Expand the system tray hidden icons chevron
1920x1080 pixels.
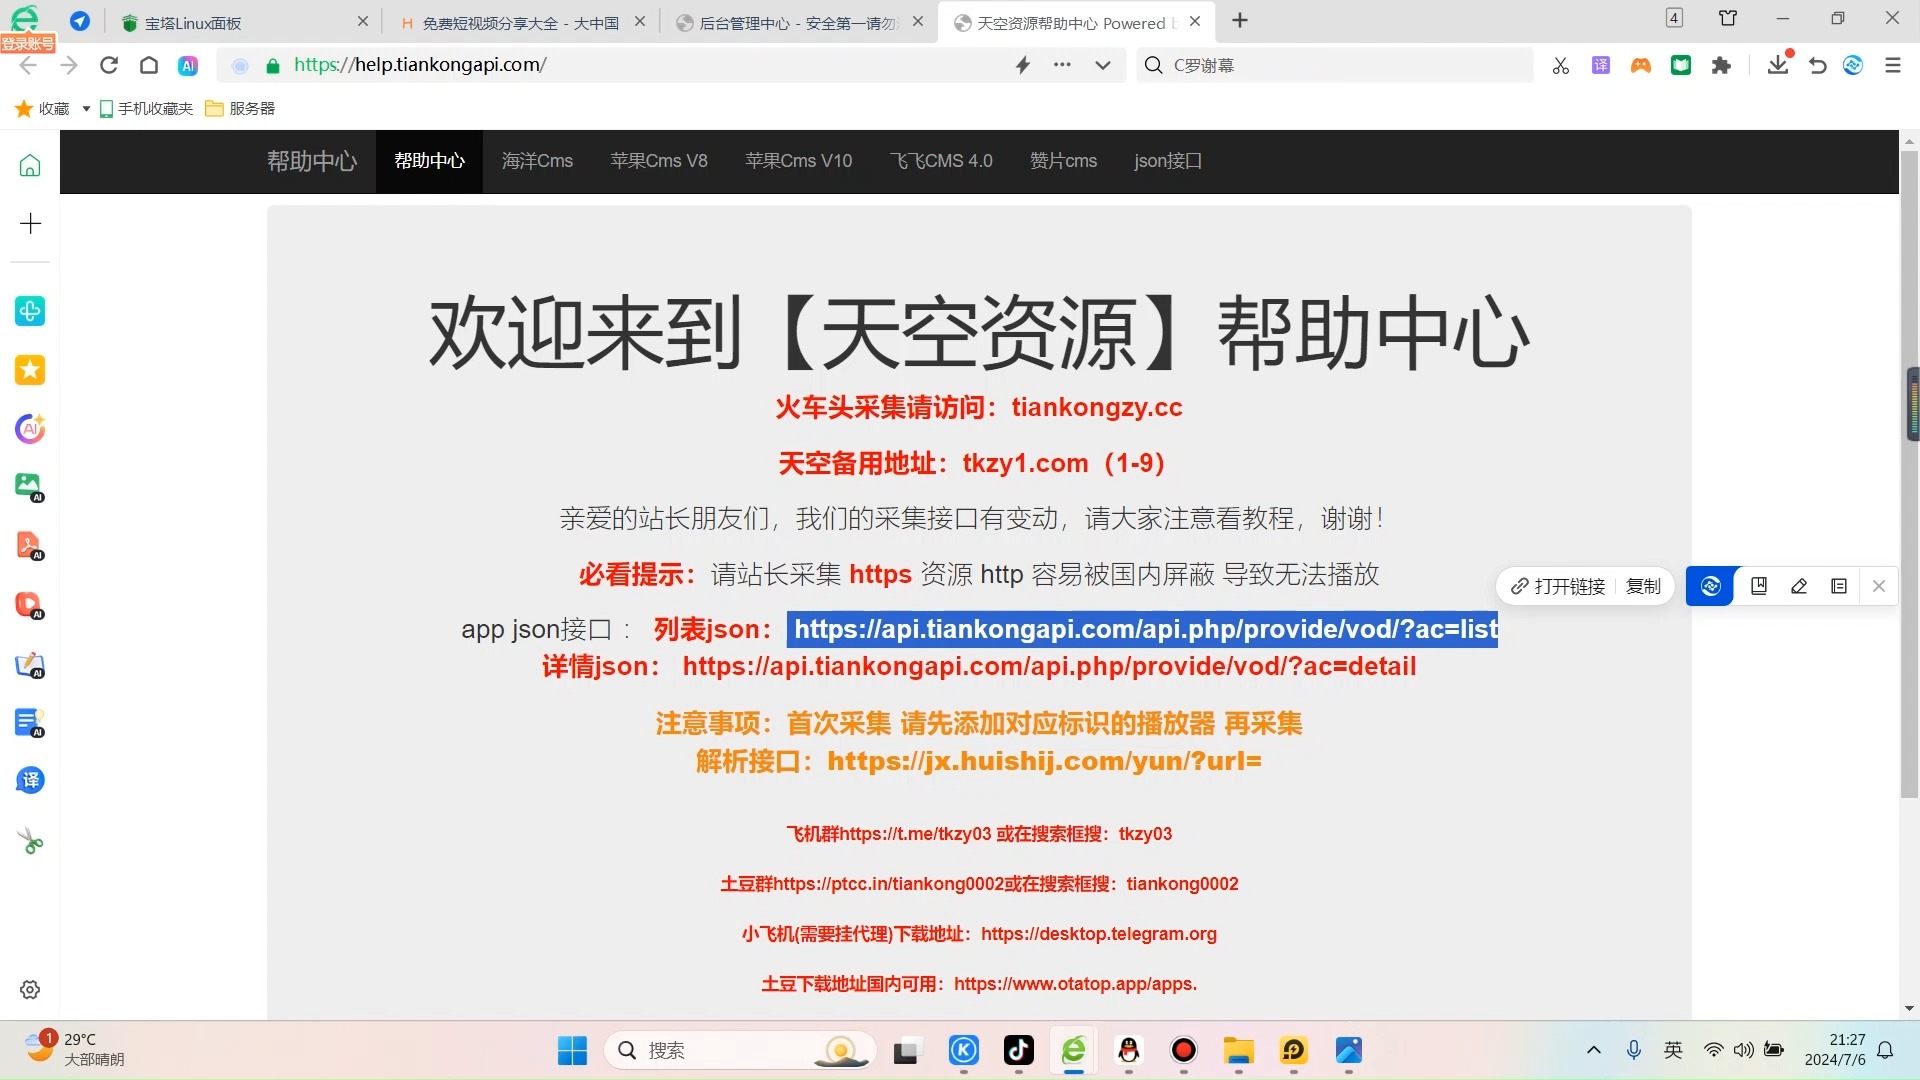pyautogui.click(x=1594, y=1050)
